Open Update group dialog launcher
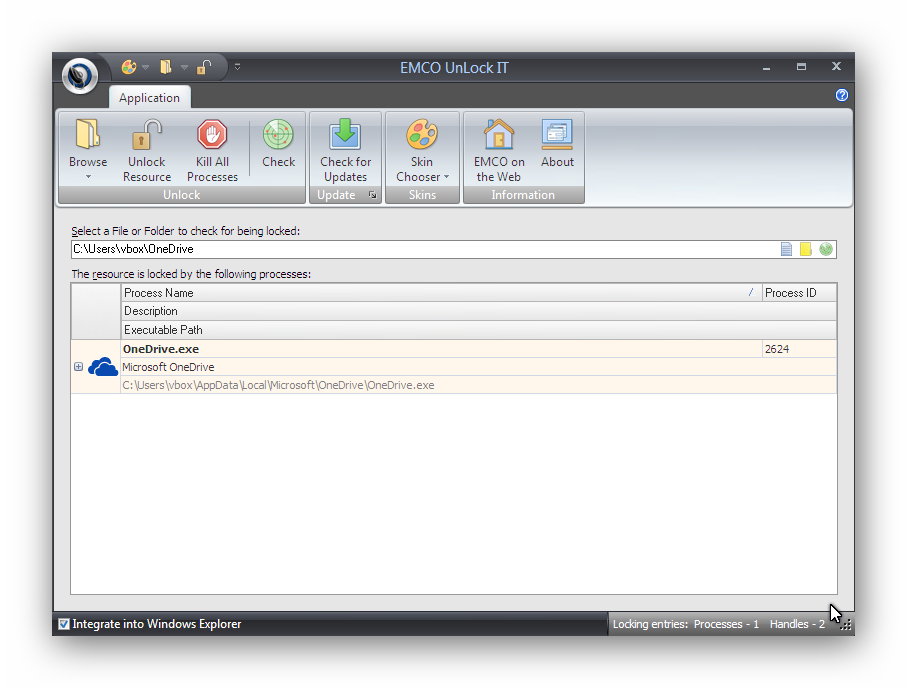Viewport: 907px width, 688px height. (373, 195)
